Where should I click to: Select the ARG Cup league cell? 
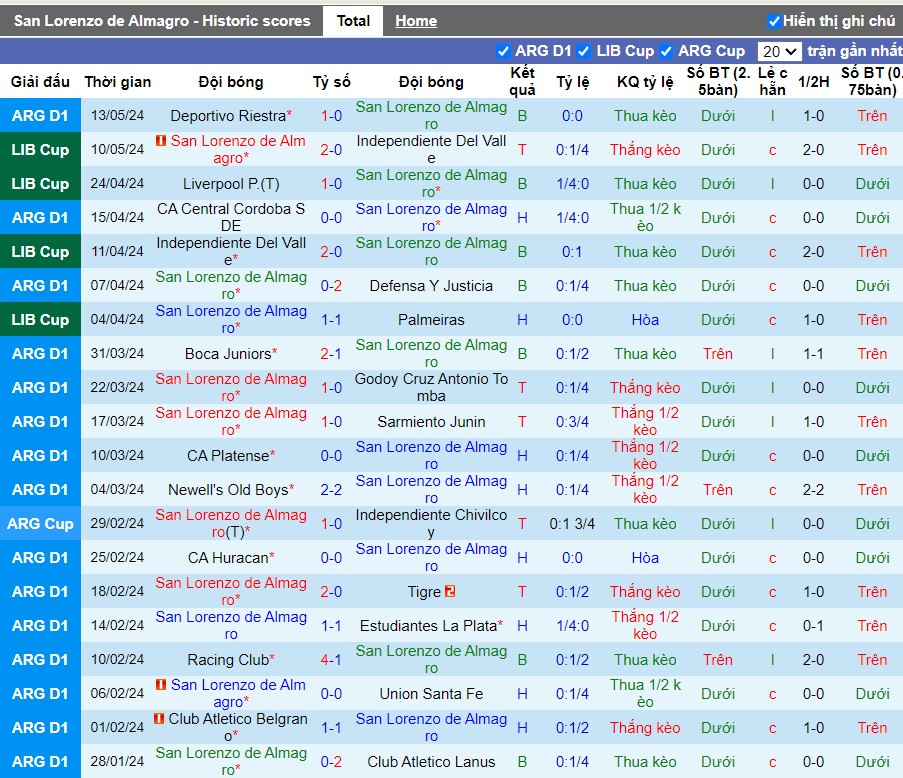pyautogui.click(x=40, y=523)
